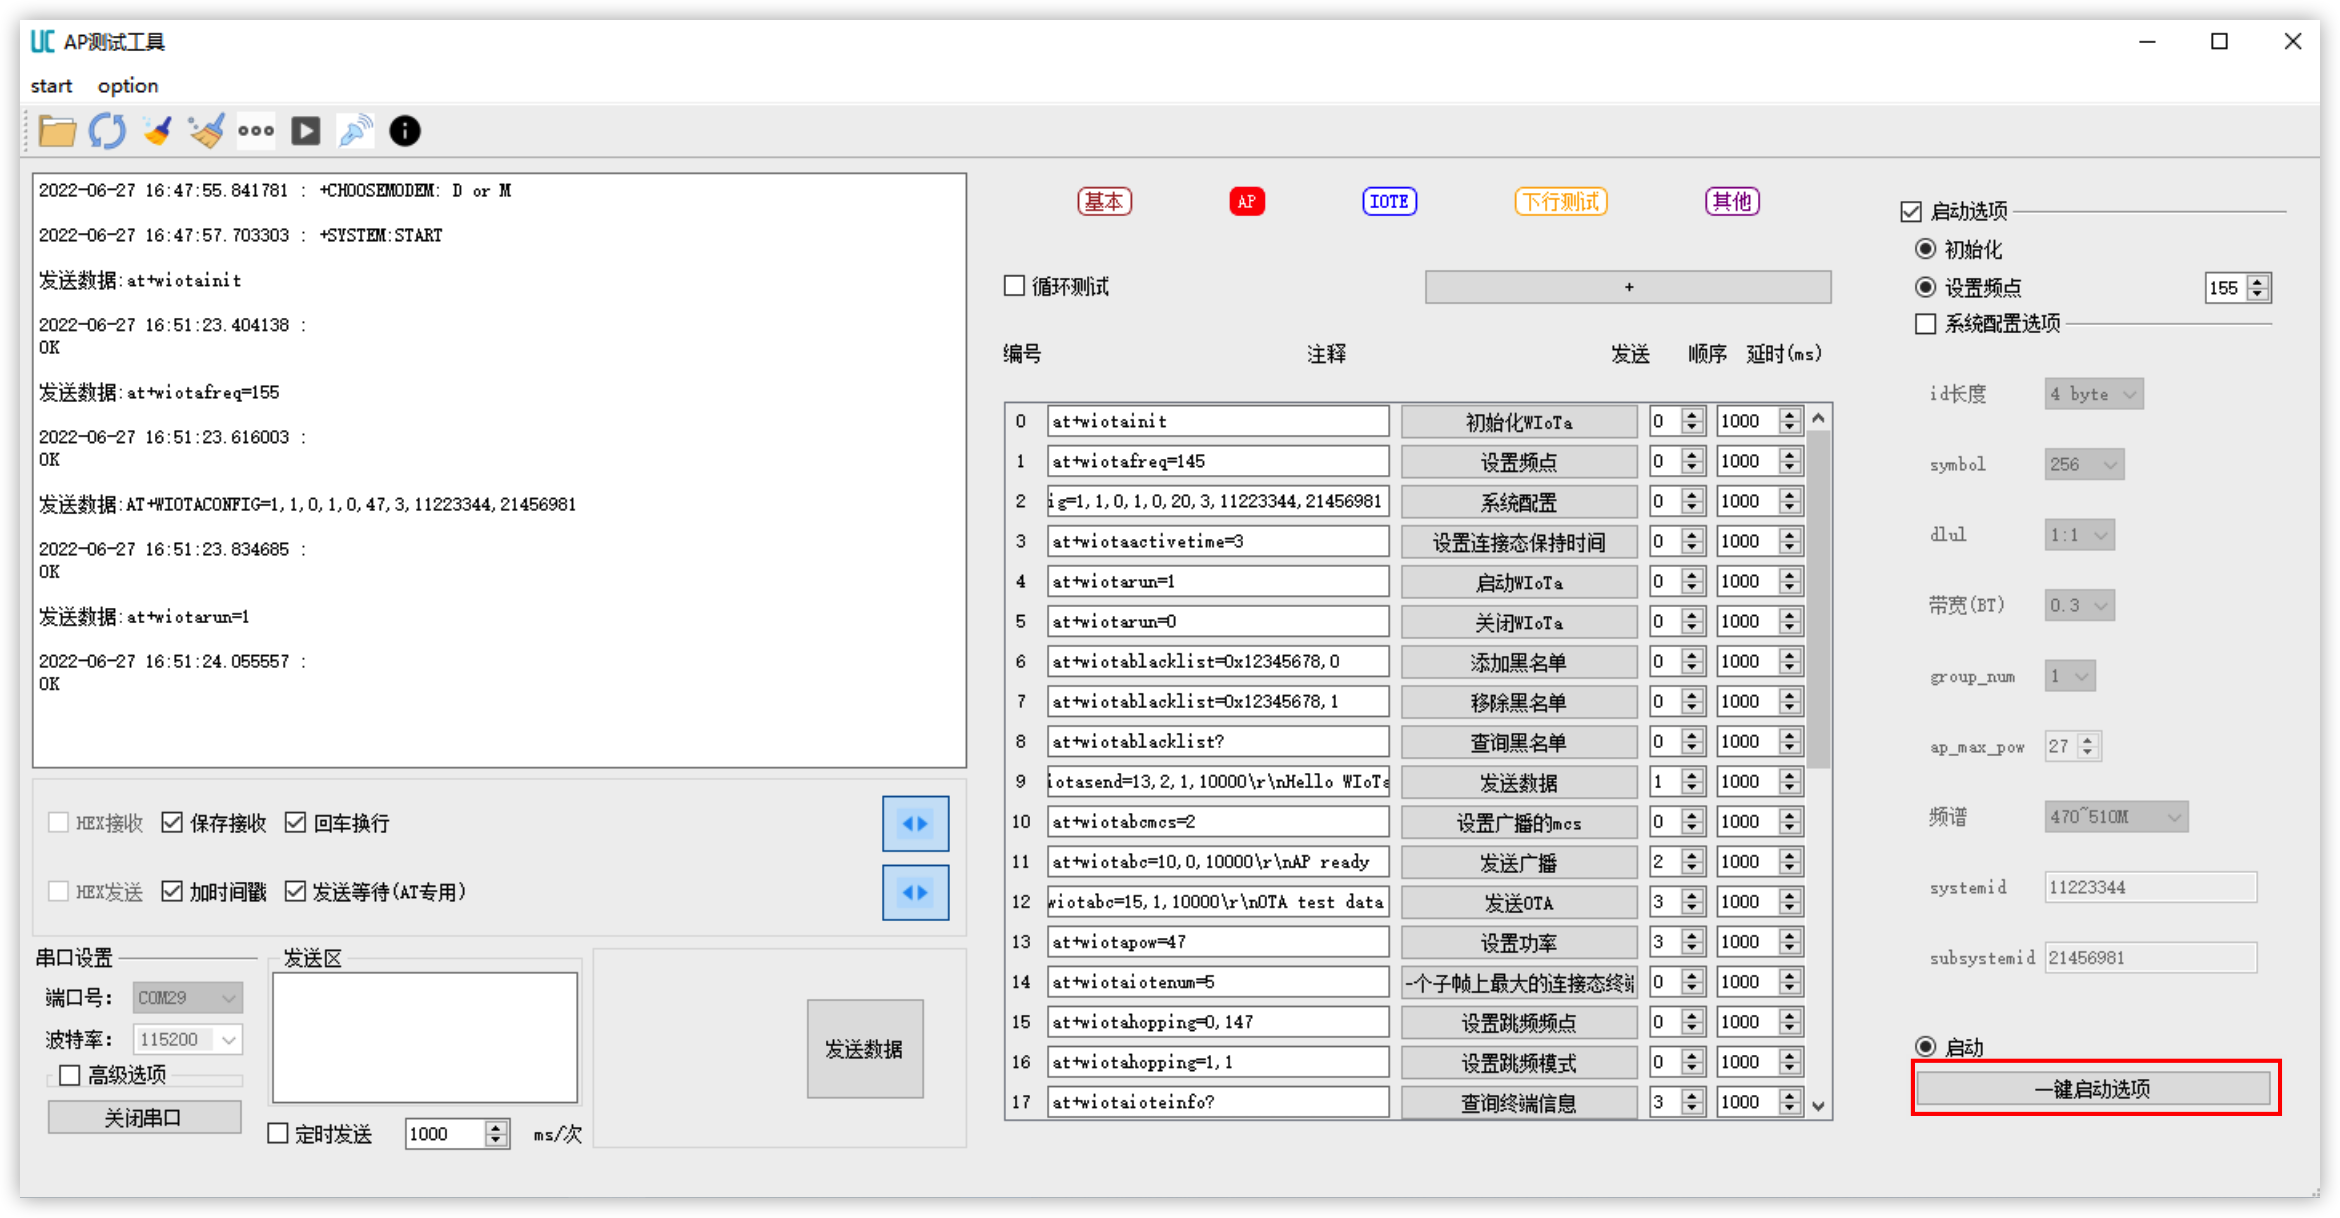Viewport: 2340px width, 1218px height.
Task: Open the dlul 1:1 dropdown
Action: point(2078,535)
